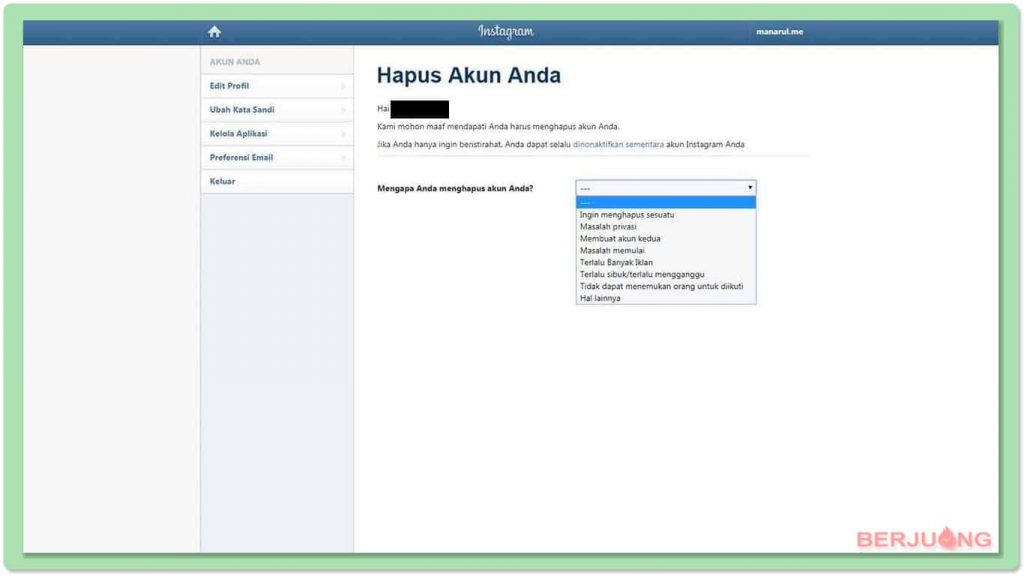Image resolution: width=1024 pixels, height=576 pixels.
Task: Open Edit Profil in sidebar
Action: click(277, 86)
